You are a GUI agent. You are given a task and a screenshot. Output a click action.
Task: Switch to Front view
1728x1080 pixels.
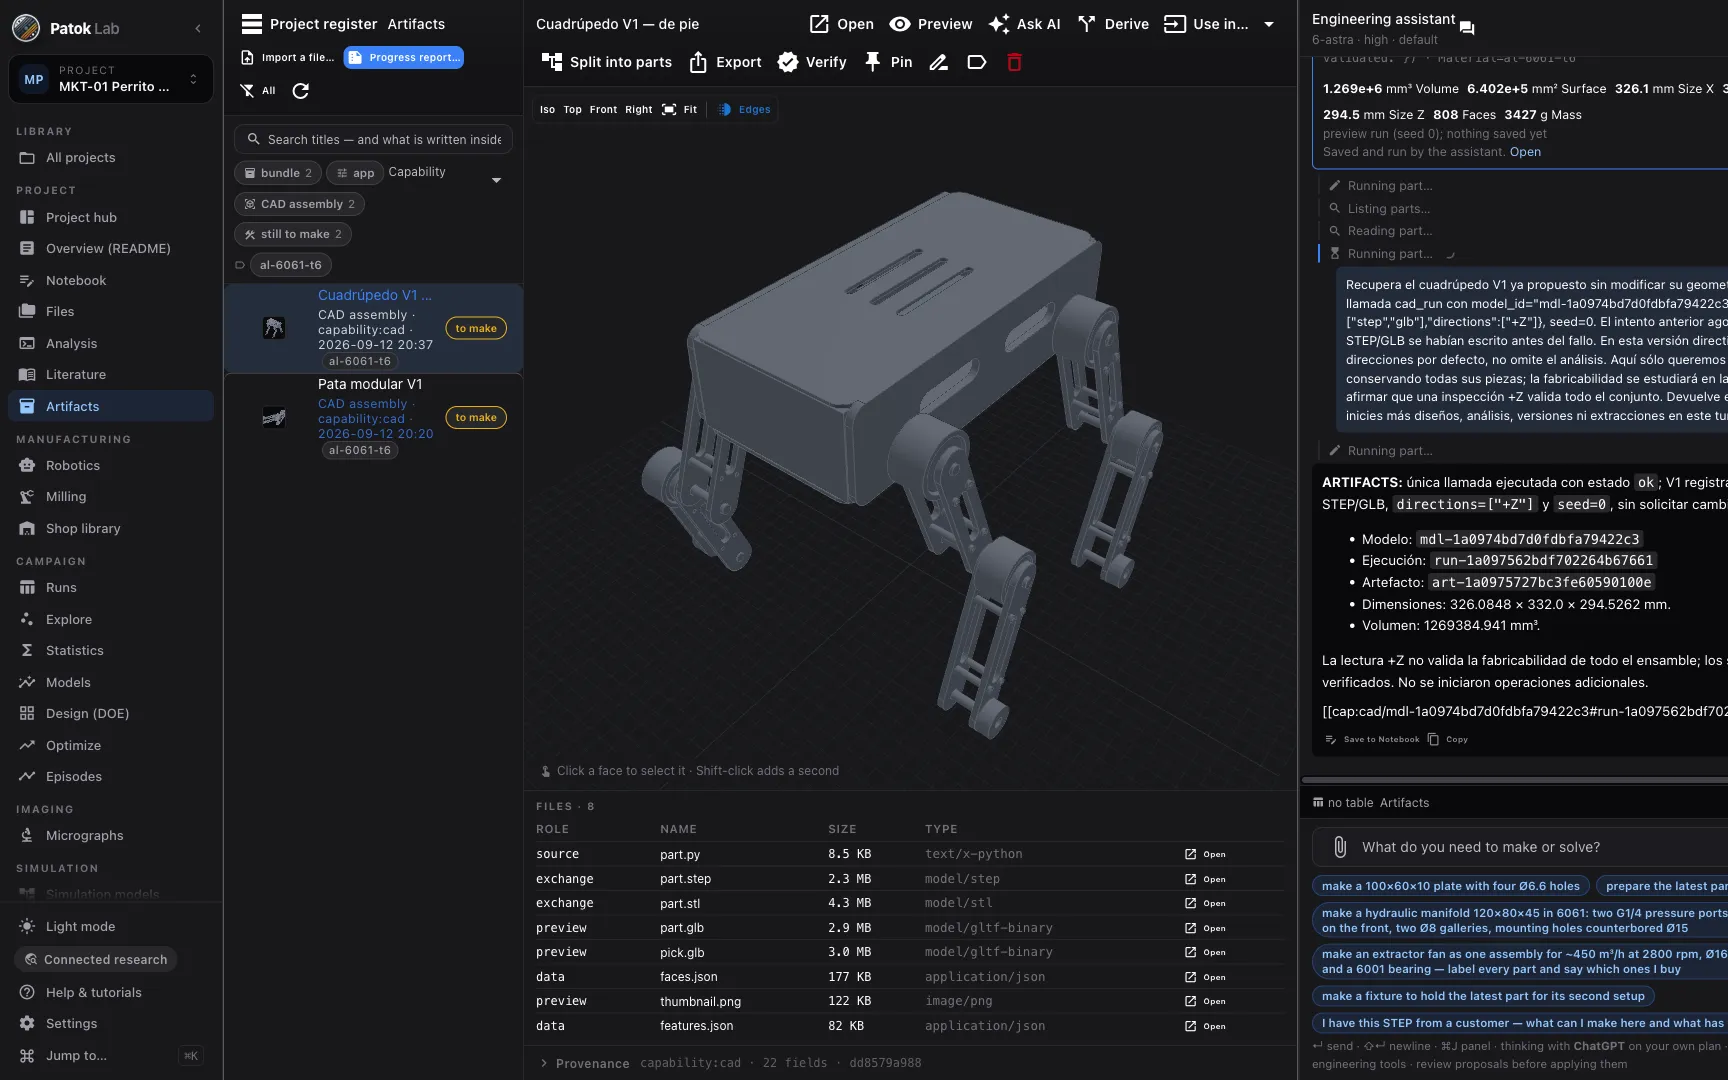click(x=603, y=110)
